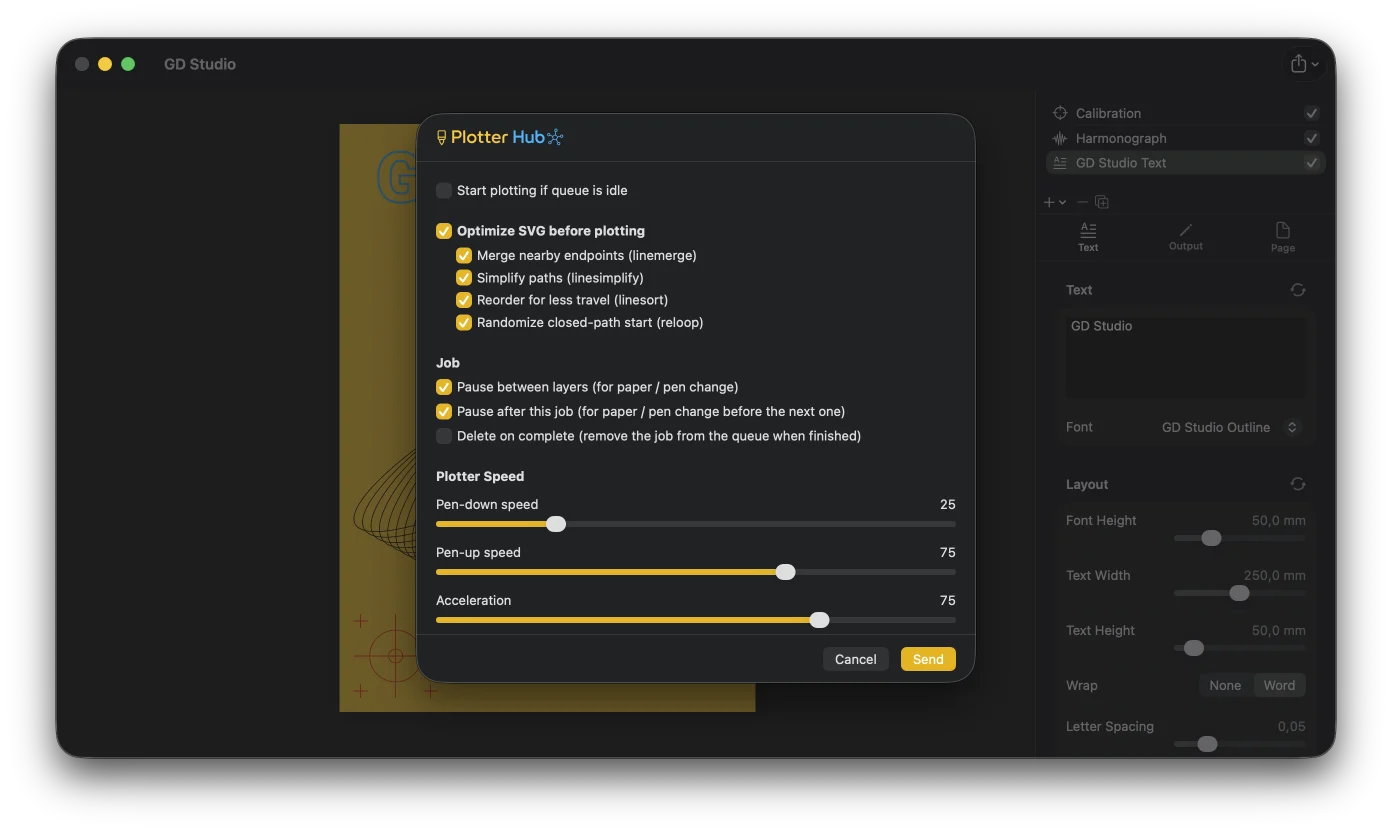Viewport: 1392px width, 832px height.
Task: Turn off Pause between layers
Action: [x=444, y=387]
